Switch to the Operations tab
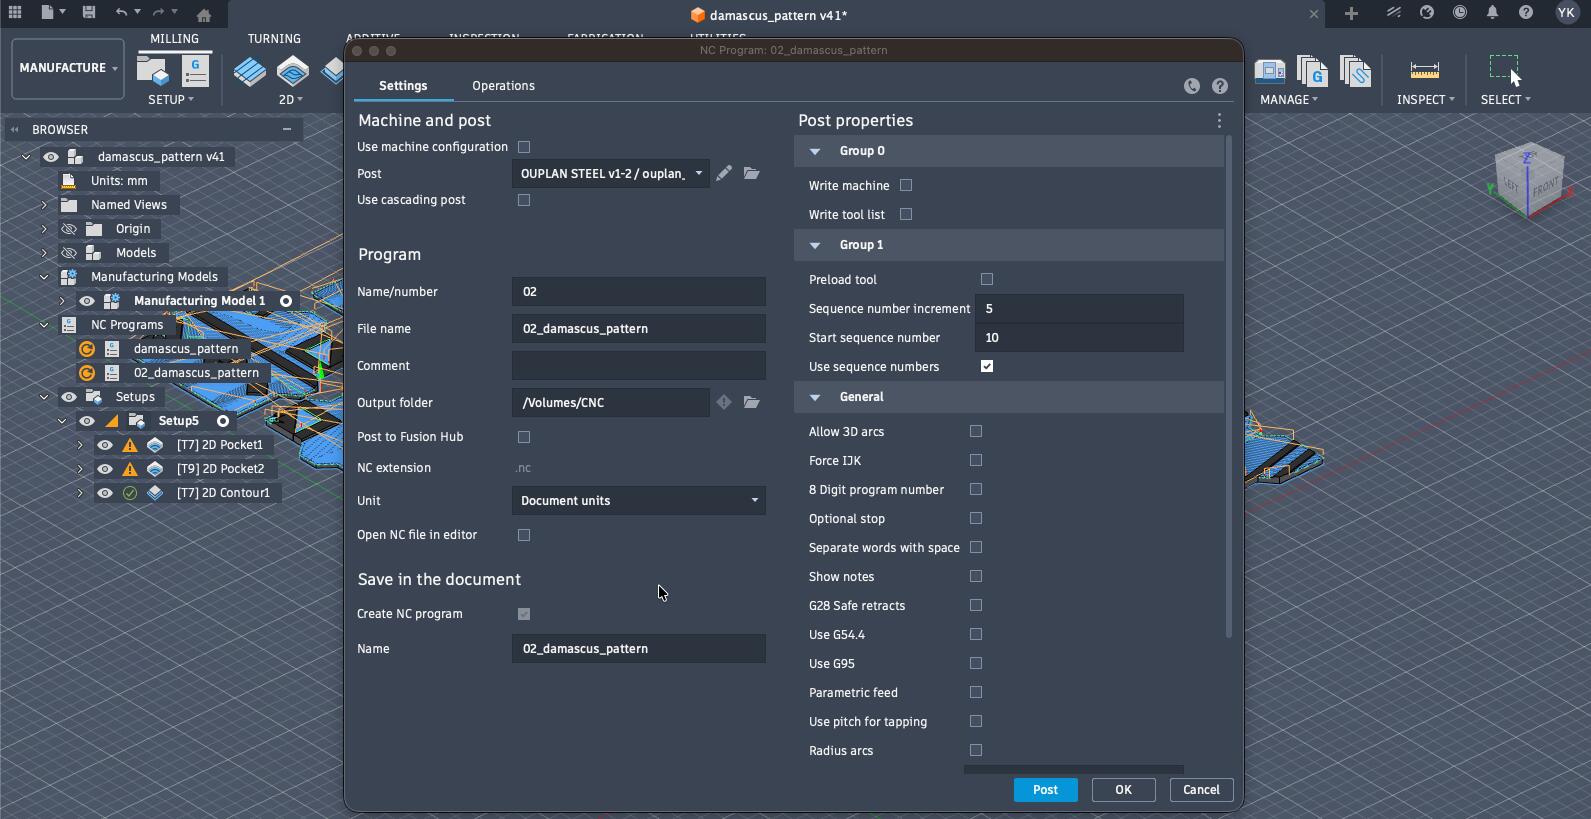Screen dimensions: 1591x819 click(x=503, y=86)
